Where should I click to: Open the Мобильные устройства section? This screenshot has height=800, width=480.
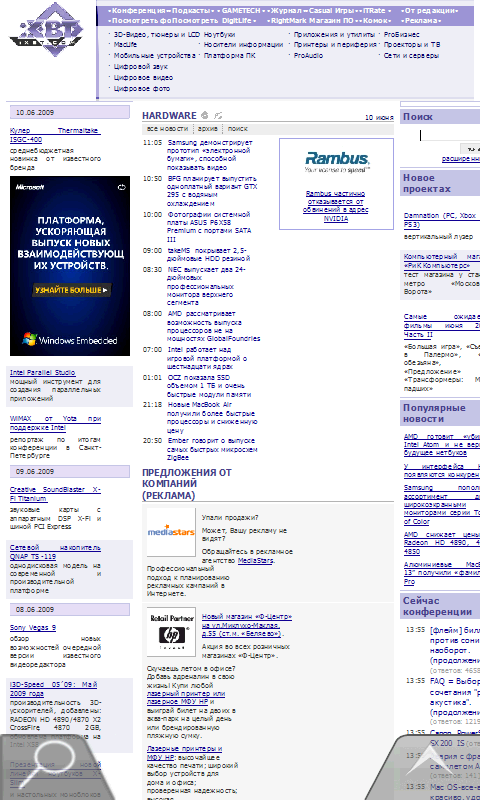(155, 56)
